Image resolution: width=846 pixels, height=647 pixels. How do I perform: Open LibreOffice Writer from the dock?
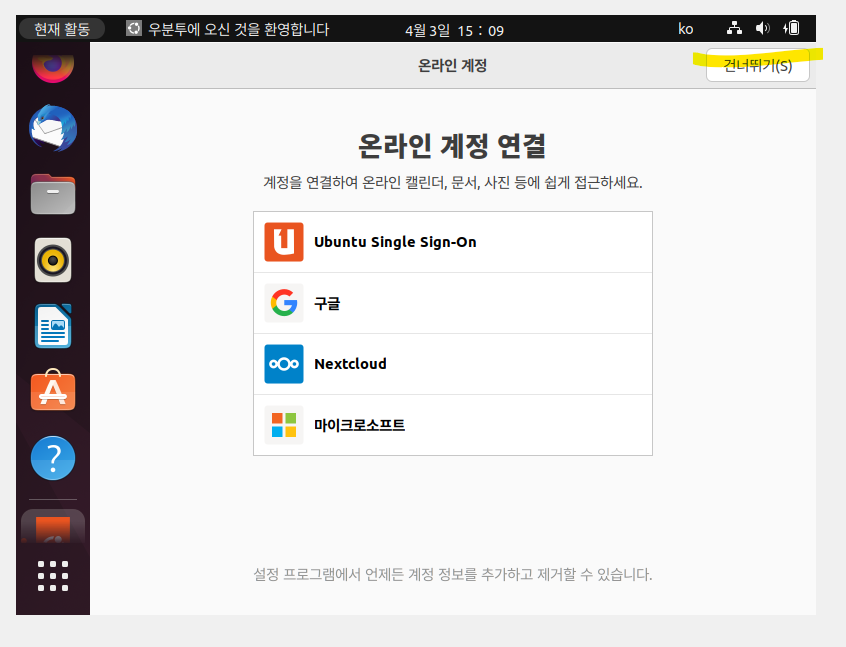pyautogui.click(x=53, y=326)
